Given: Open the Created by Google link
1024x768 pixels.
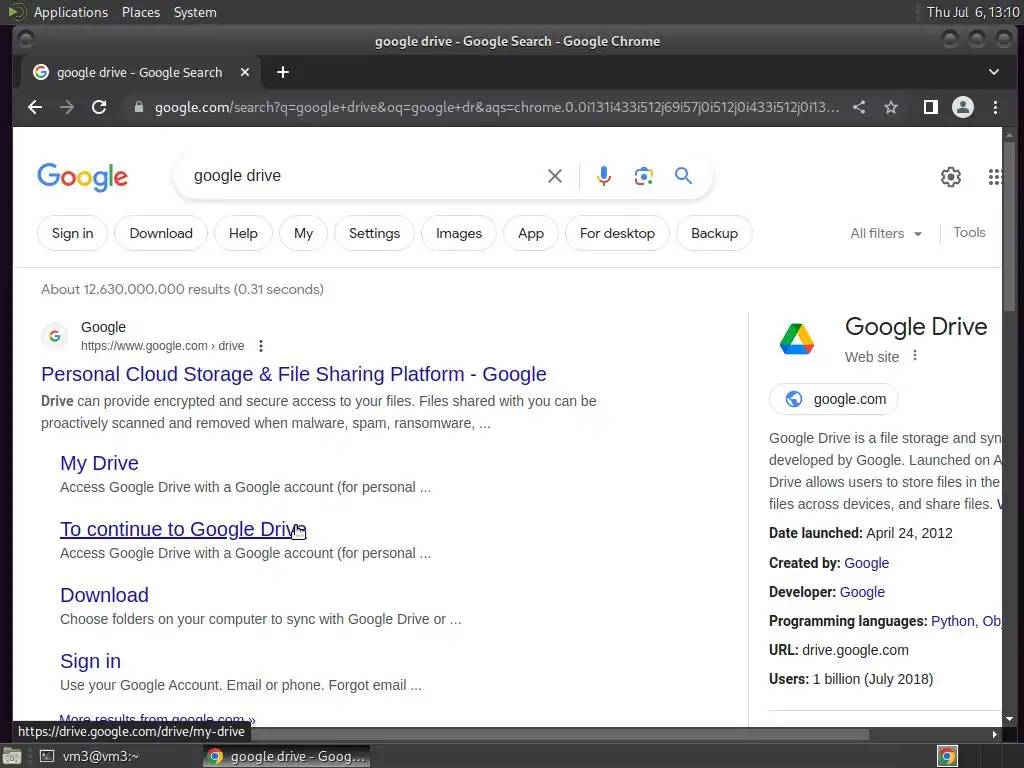Looking at the screenshot, I should [x=867, y=563].
